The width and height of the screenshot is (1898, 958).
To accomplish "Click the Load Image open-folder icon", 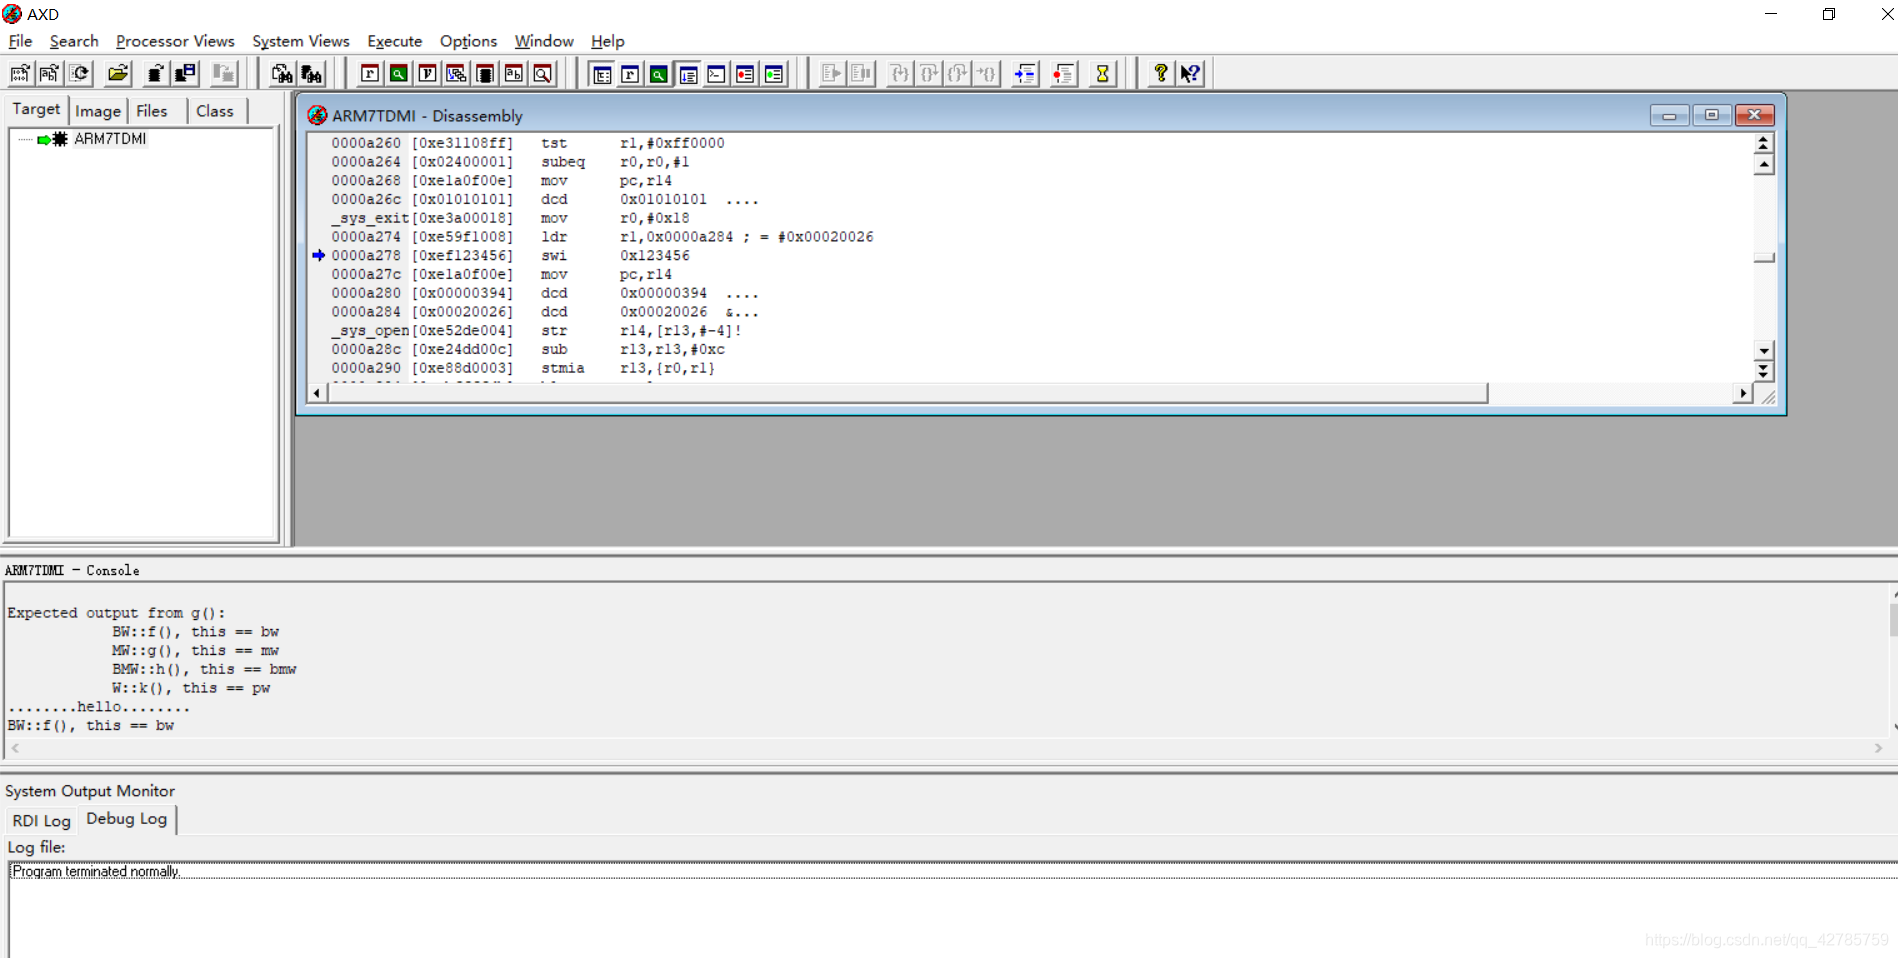I will click(118, 73).
